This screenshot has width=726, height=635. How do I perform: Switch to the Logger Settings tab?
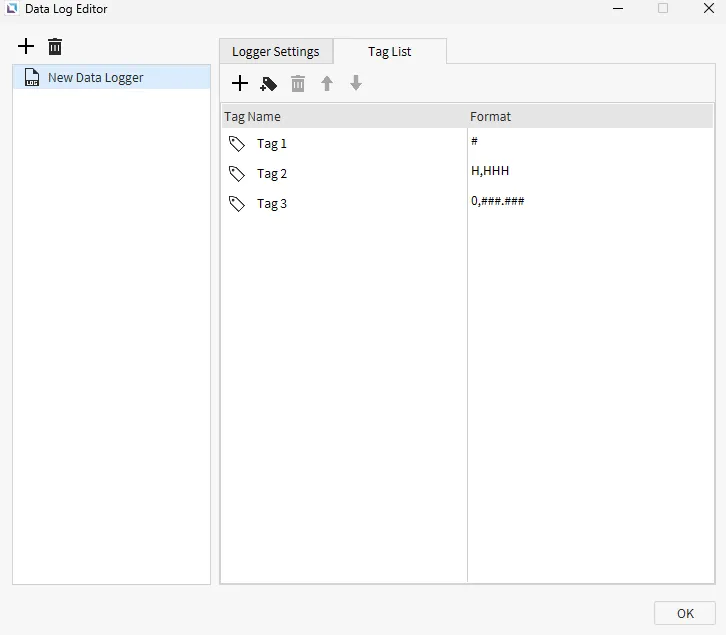pos(276,52)
